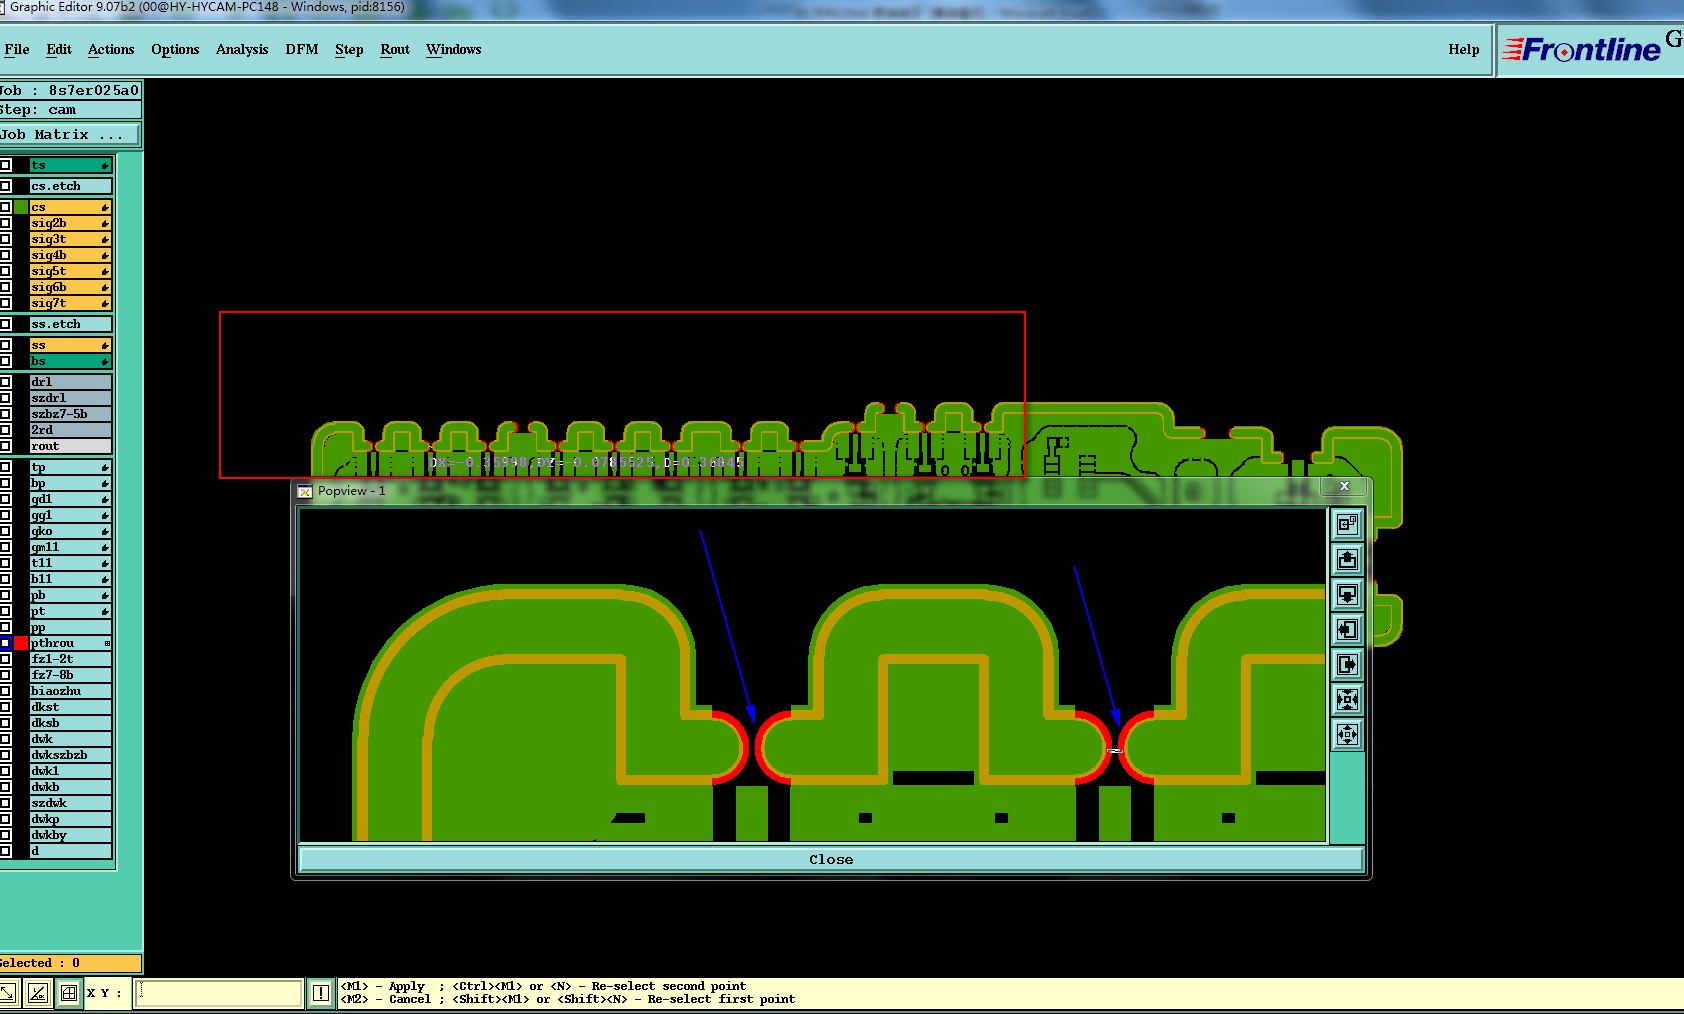Screen dimensions: 1684x1014
Task: Pan Popview left with the left-arrow icon
Action: tap(1347, 629)
